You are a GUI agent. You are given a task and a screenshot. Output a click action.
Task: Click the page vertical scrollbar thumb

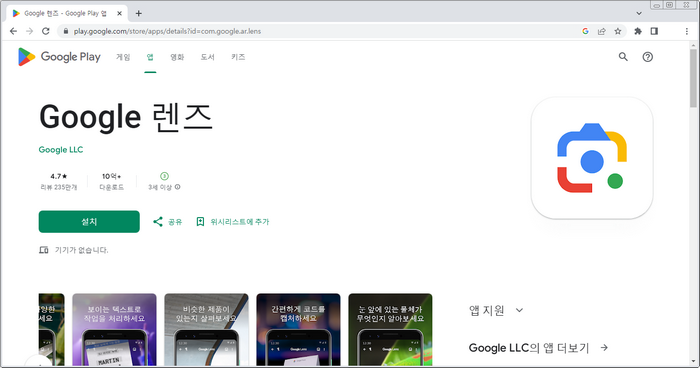point(693,78)
